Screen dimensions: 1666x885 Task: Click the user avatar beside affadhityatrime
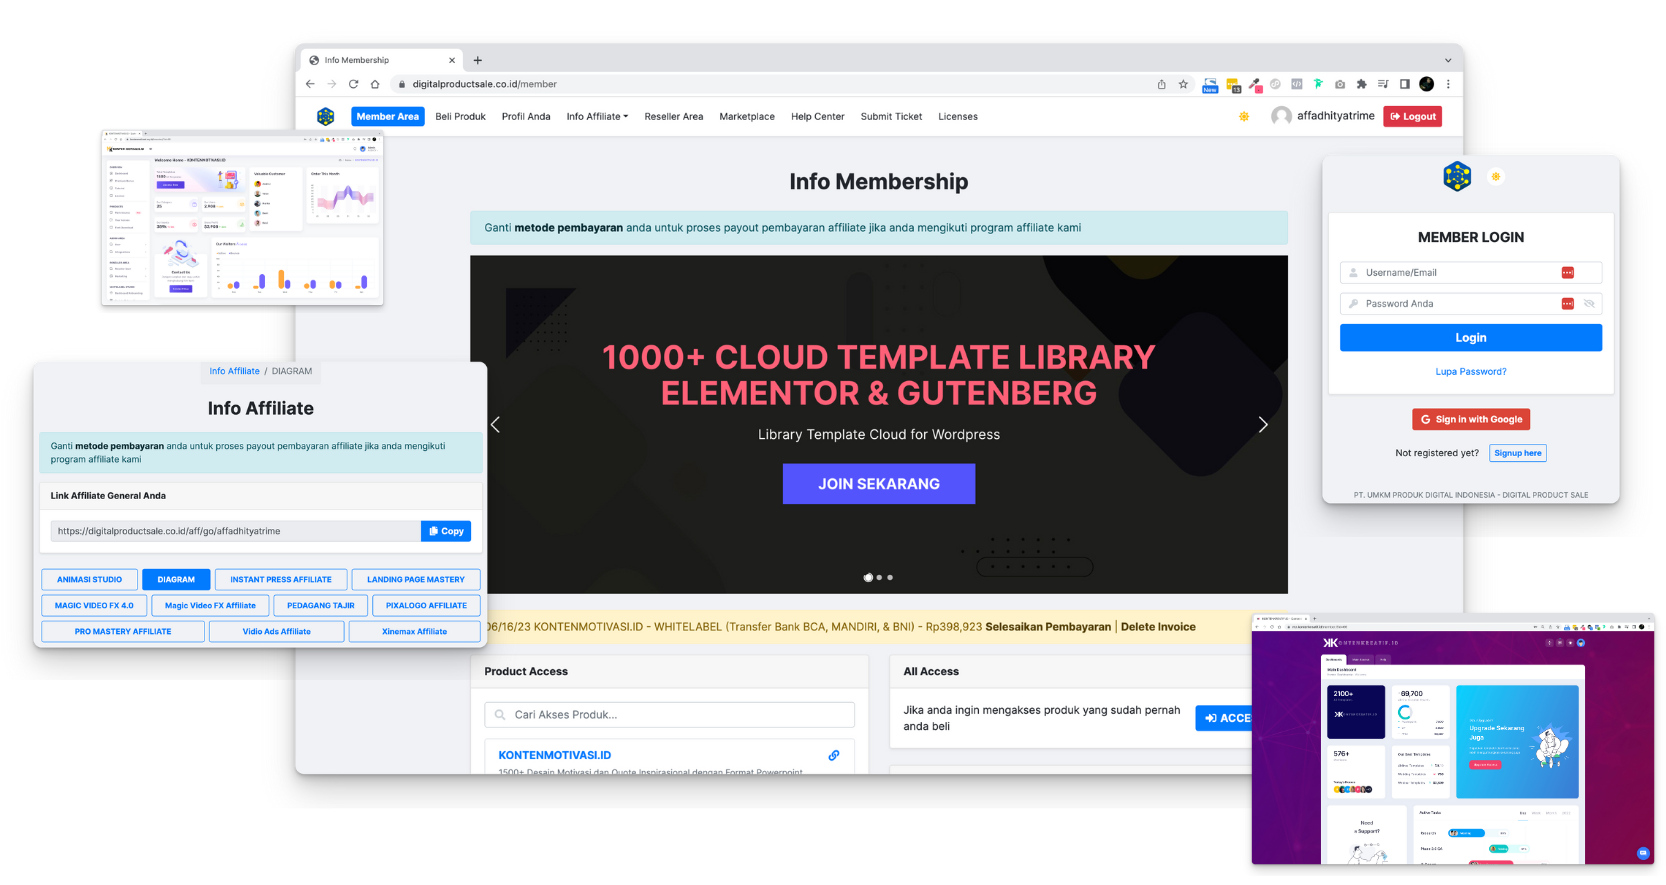pos(1281,116)
